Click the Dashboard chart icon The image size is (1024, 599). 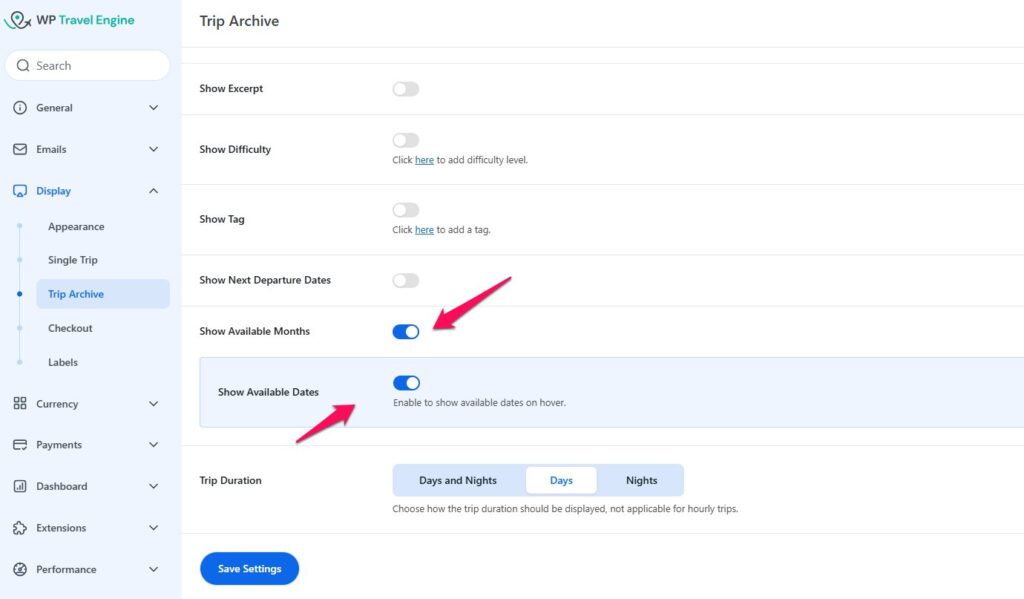pyautogui.click(x=19, y=487)
